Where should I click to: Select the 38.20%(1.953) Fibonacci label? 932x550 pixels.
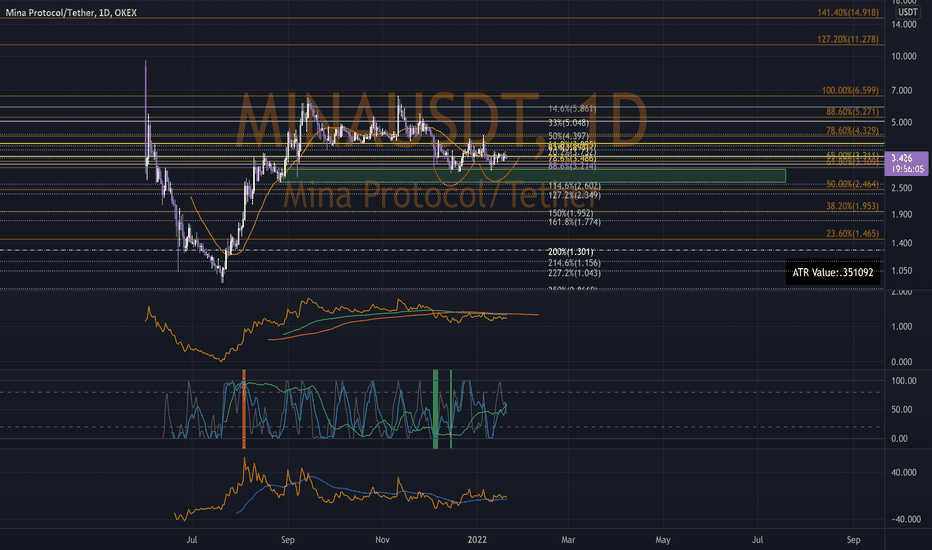pyautogui.click(x=852, y=206)
